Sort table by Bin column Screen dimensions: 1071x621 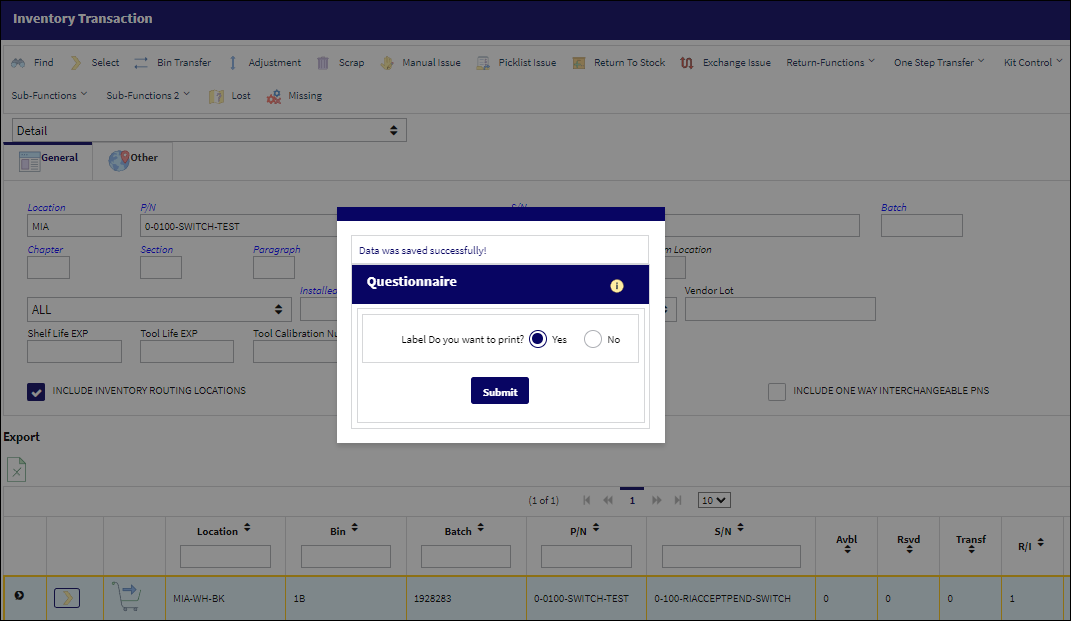coord(354,528)
